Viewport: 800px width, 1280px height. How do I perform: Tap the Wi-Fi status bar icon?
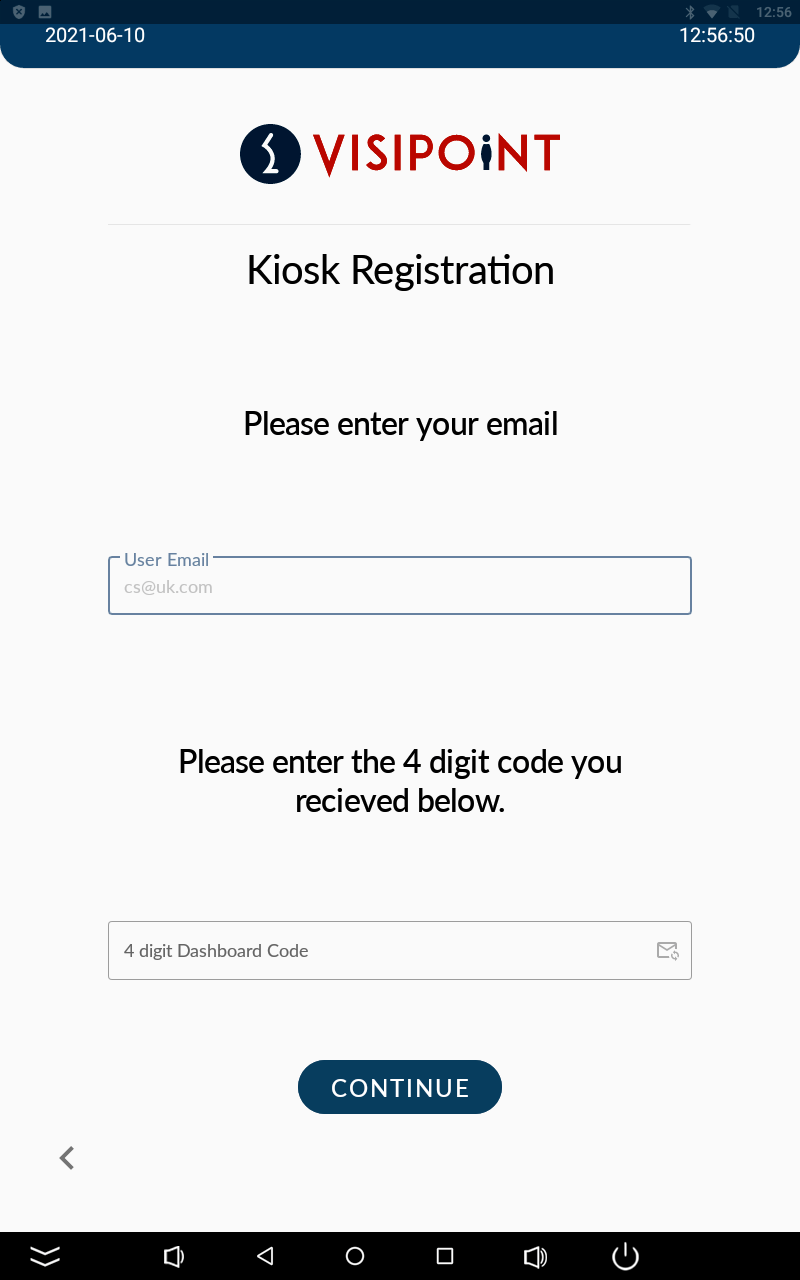click(x=712, y=12)
